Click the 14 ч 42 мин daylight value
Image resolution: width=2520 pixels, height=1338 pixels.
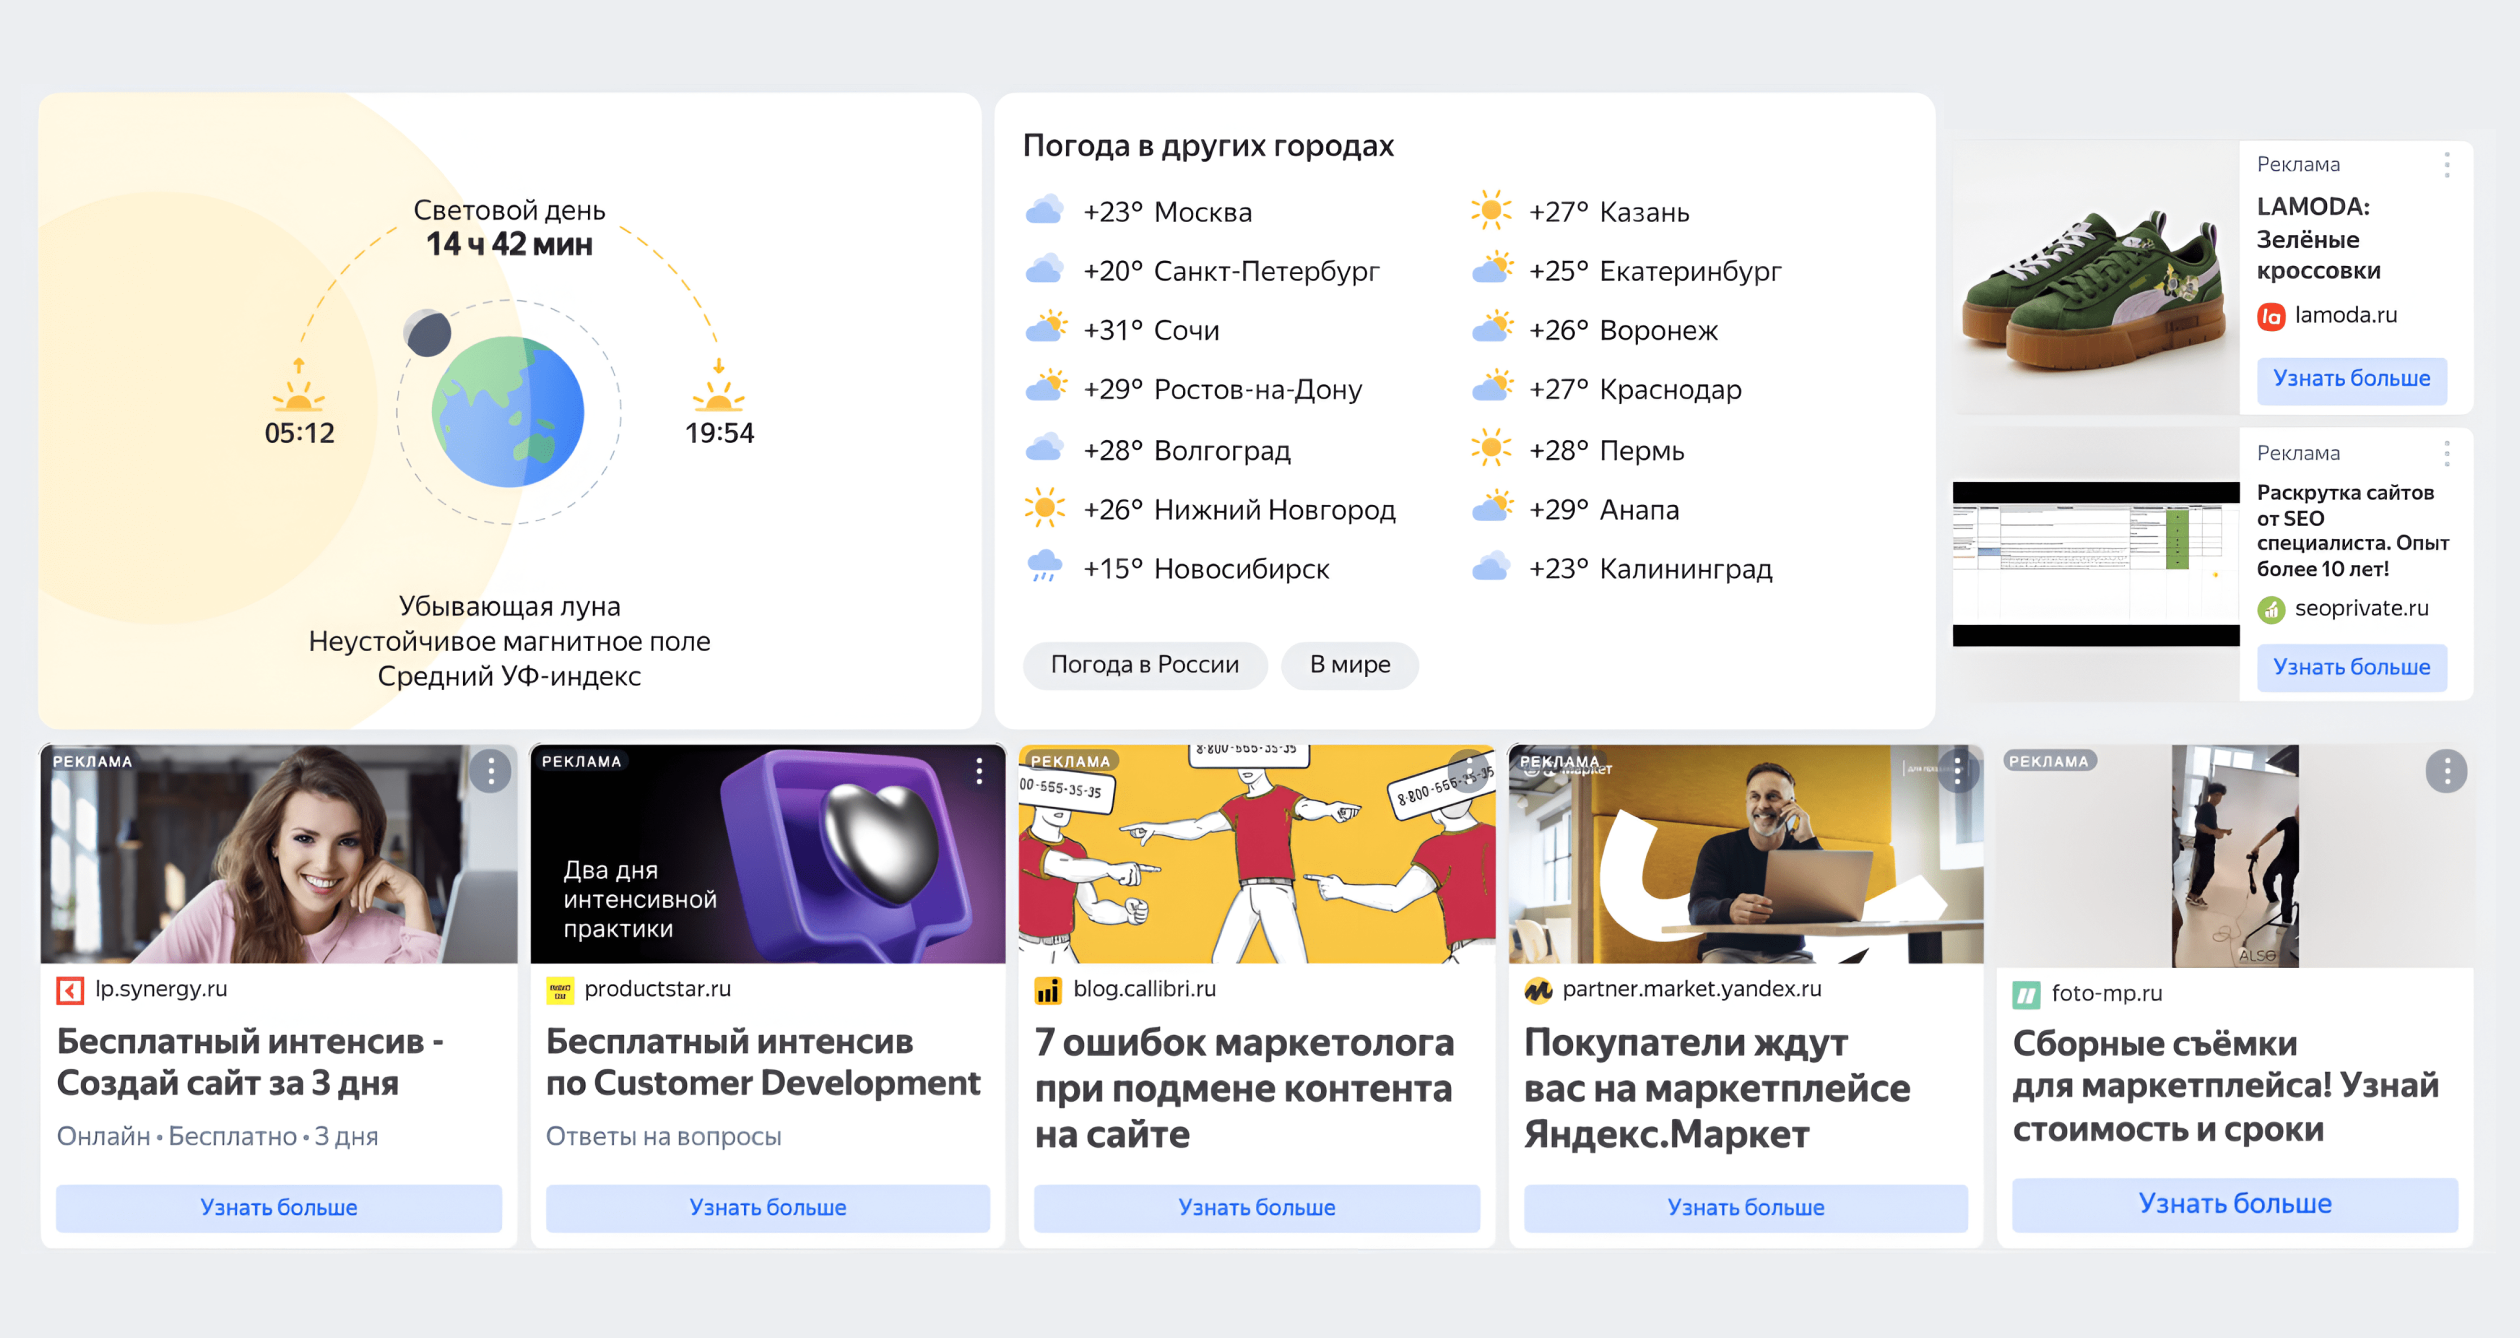509,244
